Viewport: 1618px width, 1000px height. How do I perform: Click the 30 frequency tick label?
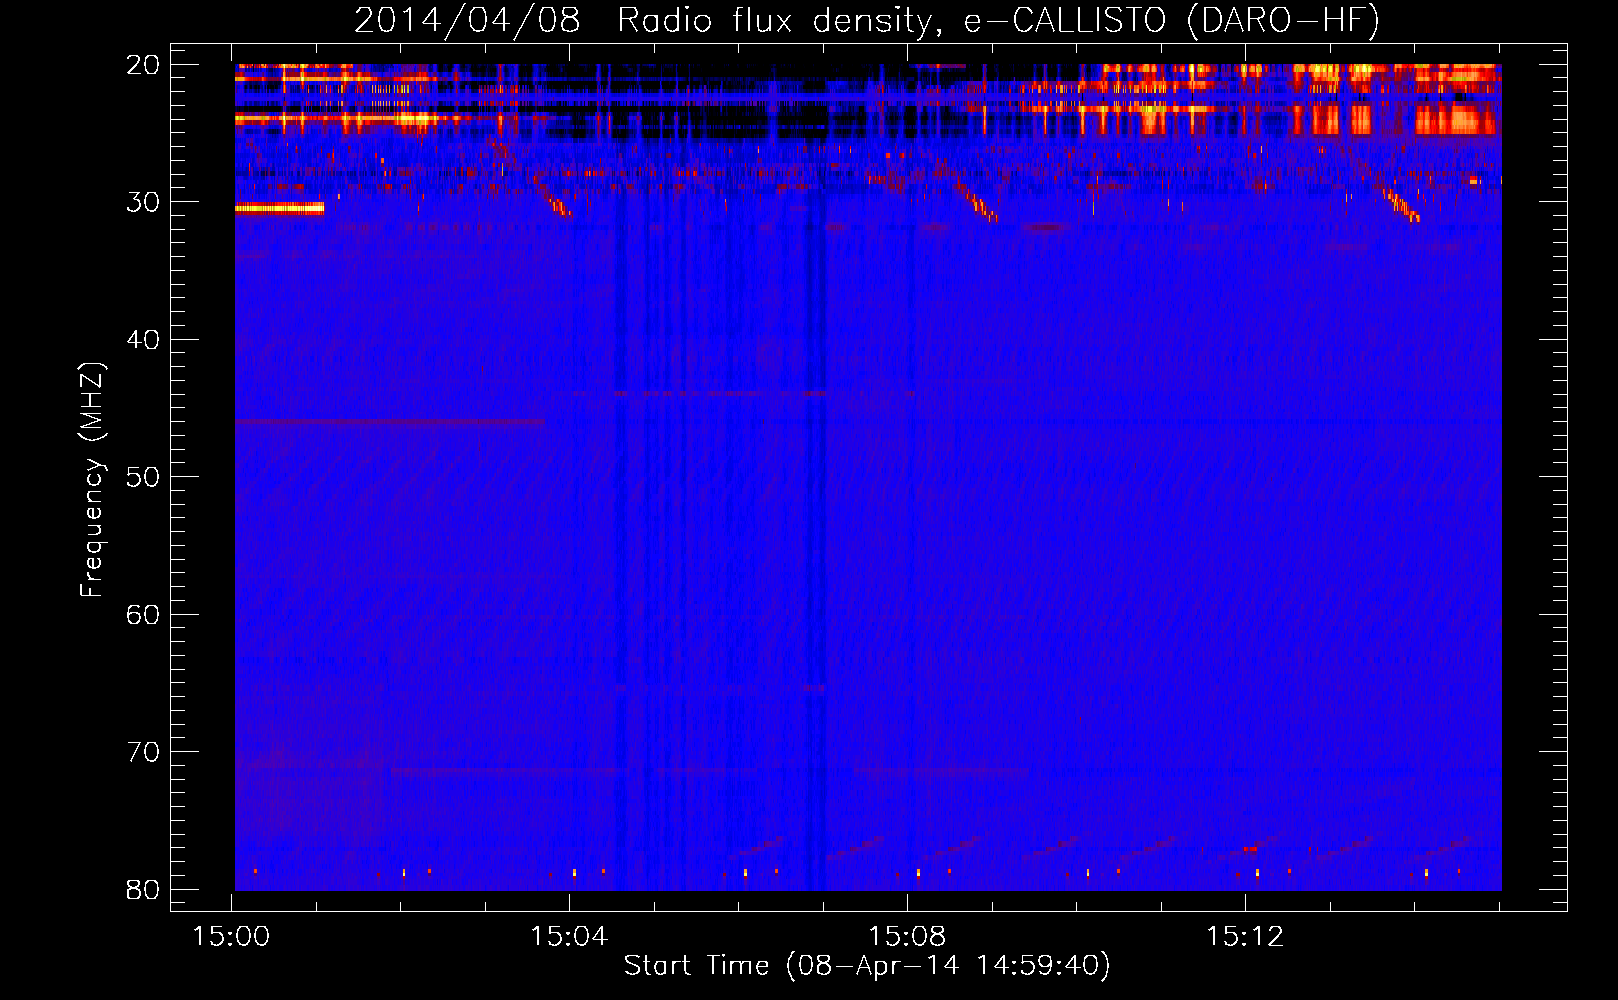[x=143, y=202]
